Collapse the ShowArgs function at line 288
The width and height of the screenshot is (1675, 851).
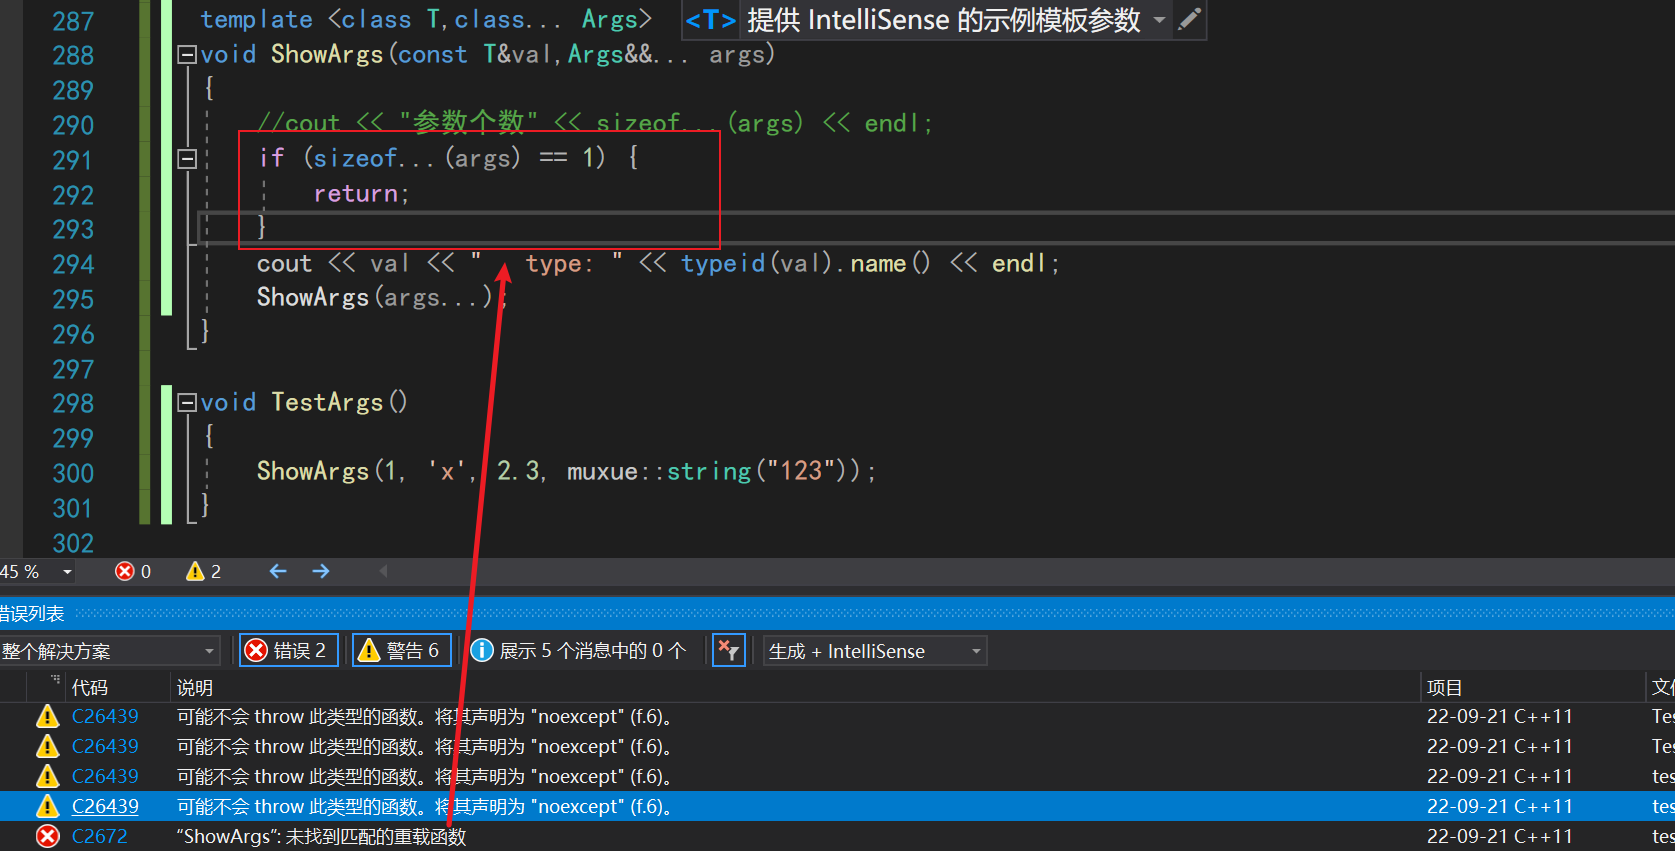tap(187, 55)
